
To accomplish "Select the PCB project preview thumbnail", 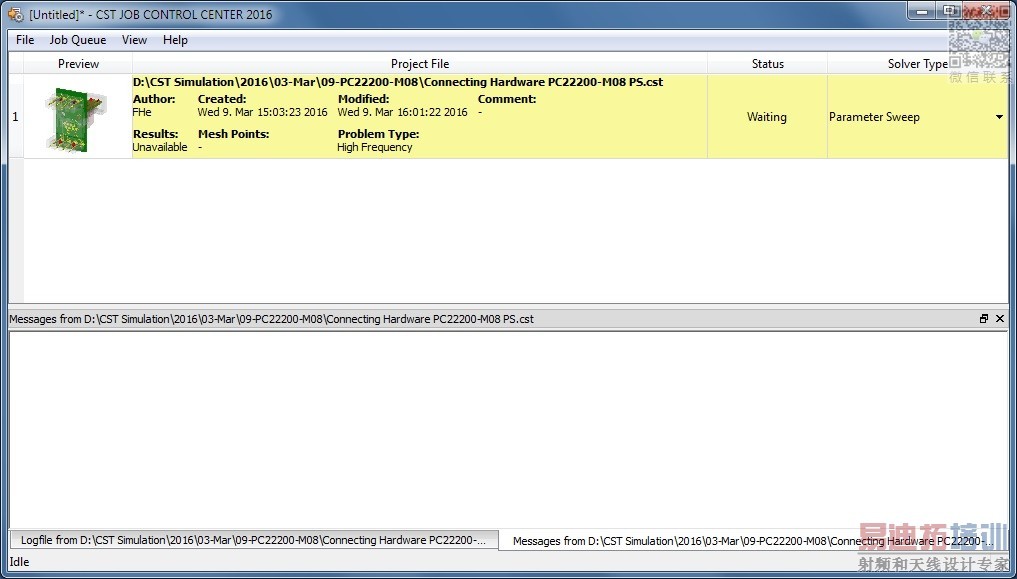I will coord(75,119).
